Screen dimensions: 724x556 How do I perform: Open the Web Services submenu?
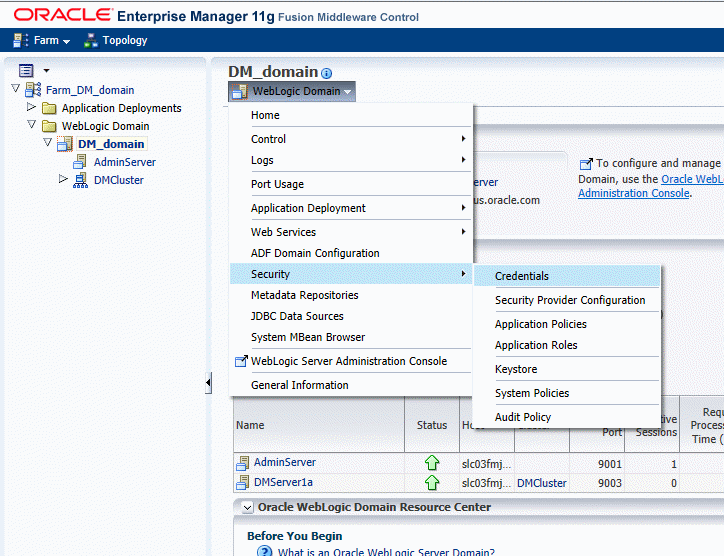(351, 232)
